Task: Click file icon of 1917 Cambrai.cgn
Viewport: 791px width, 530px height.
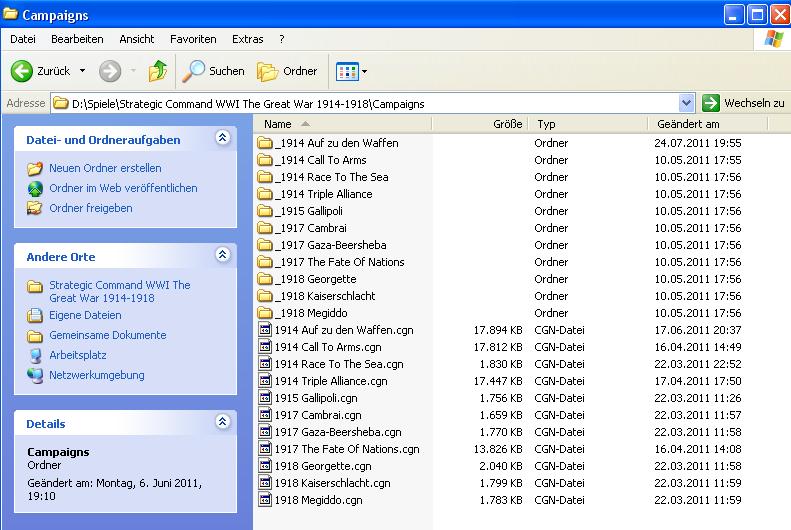Action: pos(265,415)
